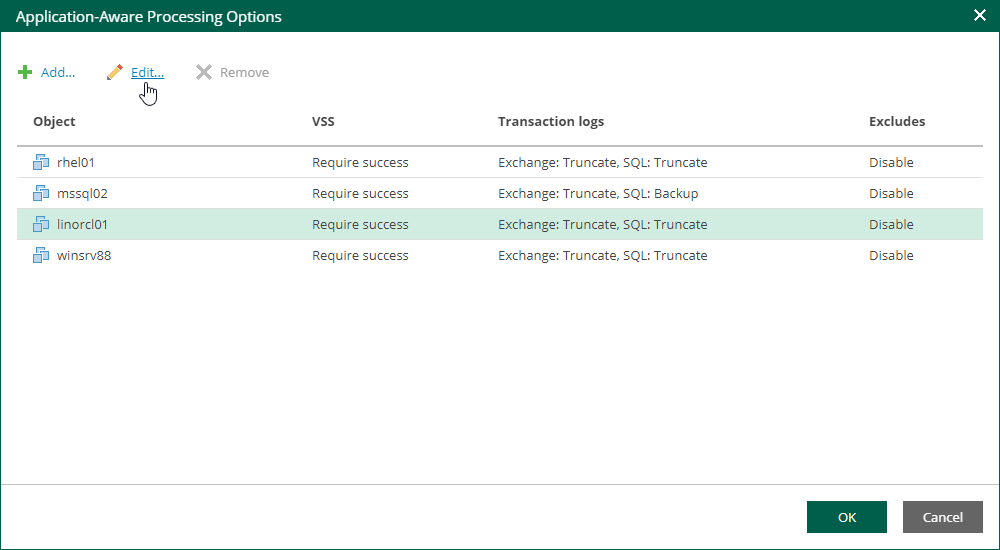Close the Application-Aware Processing Options dialog
The width and height of the screenshot is (1000, 550).
[x=980, y=16]
